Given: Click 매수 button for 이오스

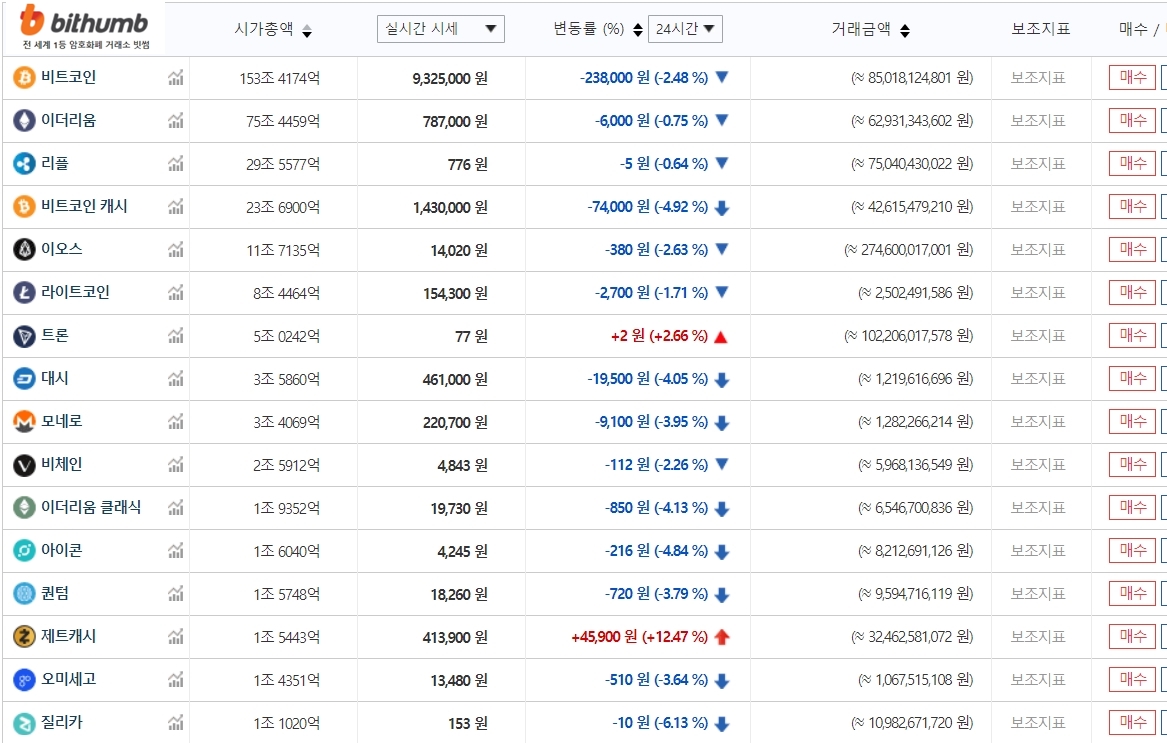Looking at the screenshot, I should (1132, 249).
